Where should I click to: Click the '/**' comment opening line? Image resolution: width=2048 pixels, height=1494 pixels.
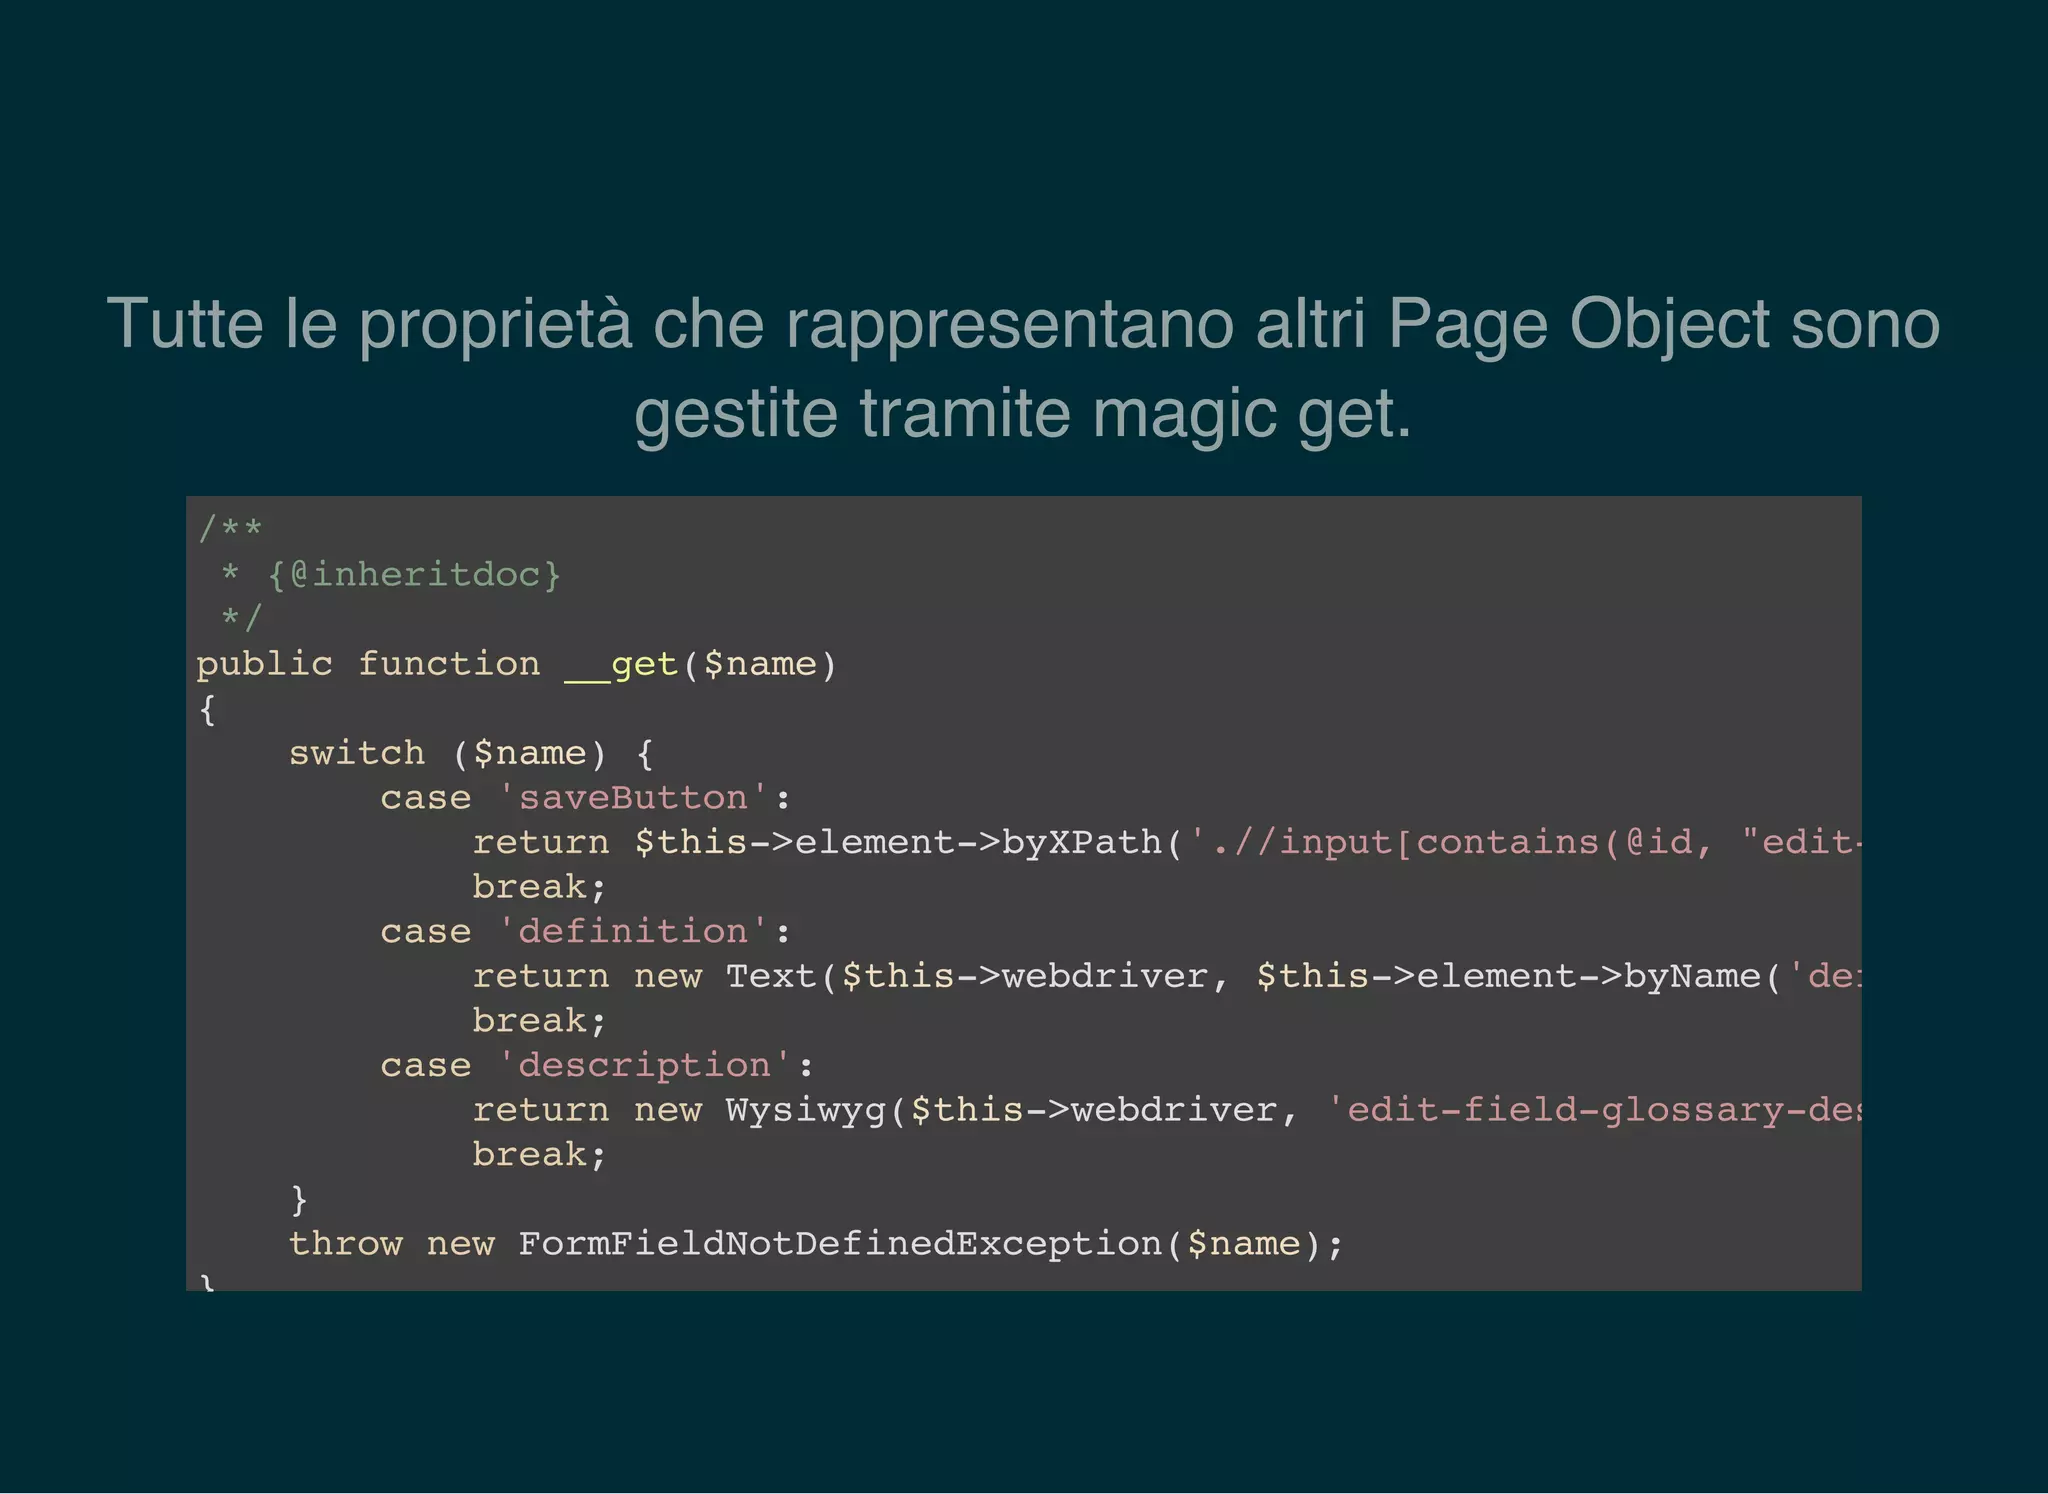pyautogui.click(x=230, y=528)
